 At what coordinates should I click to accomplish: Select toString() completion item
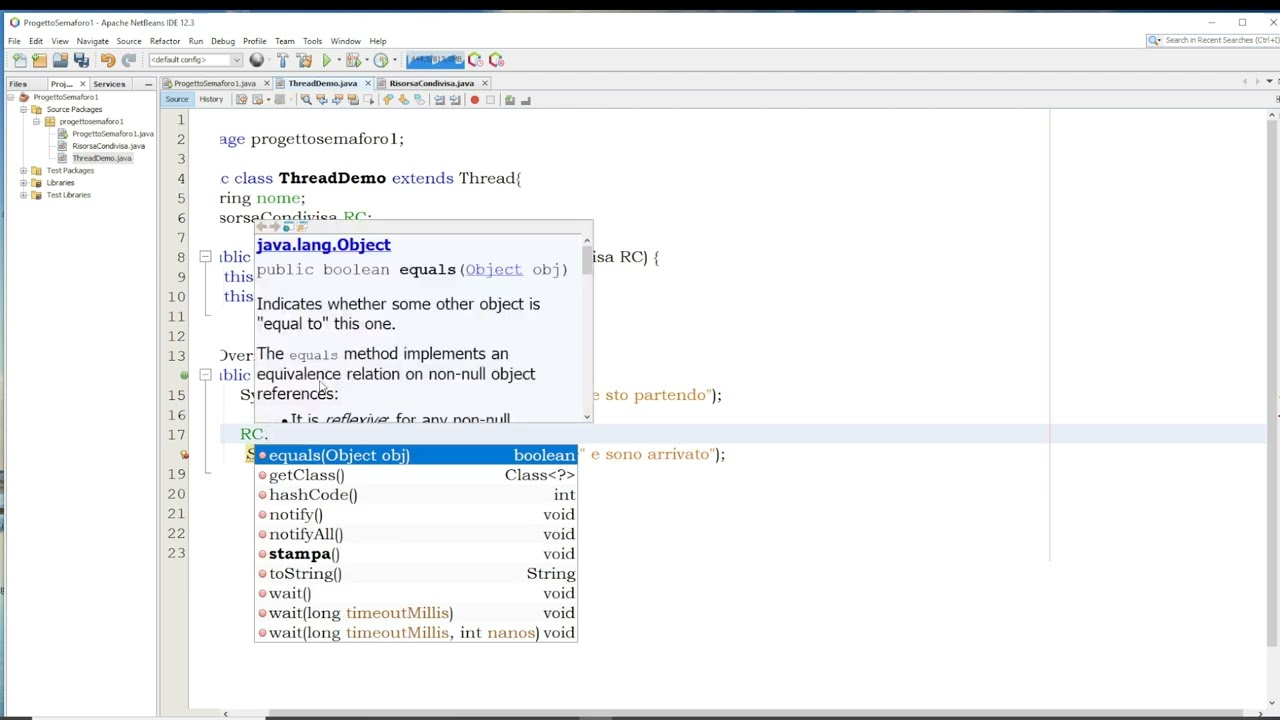point(416,574)
